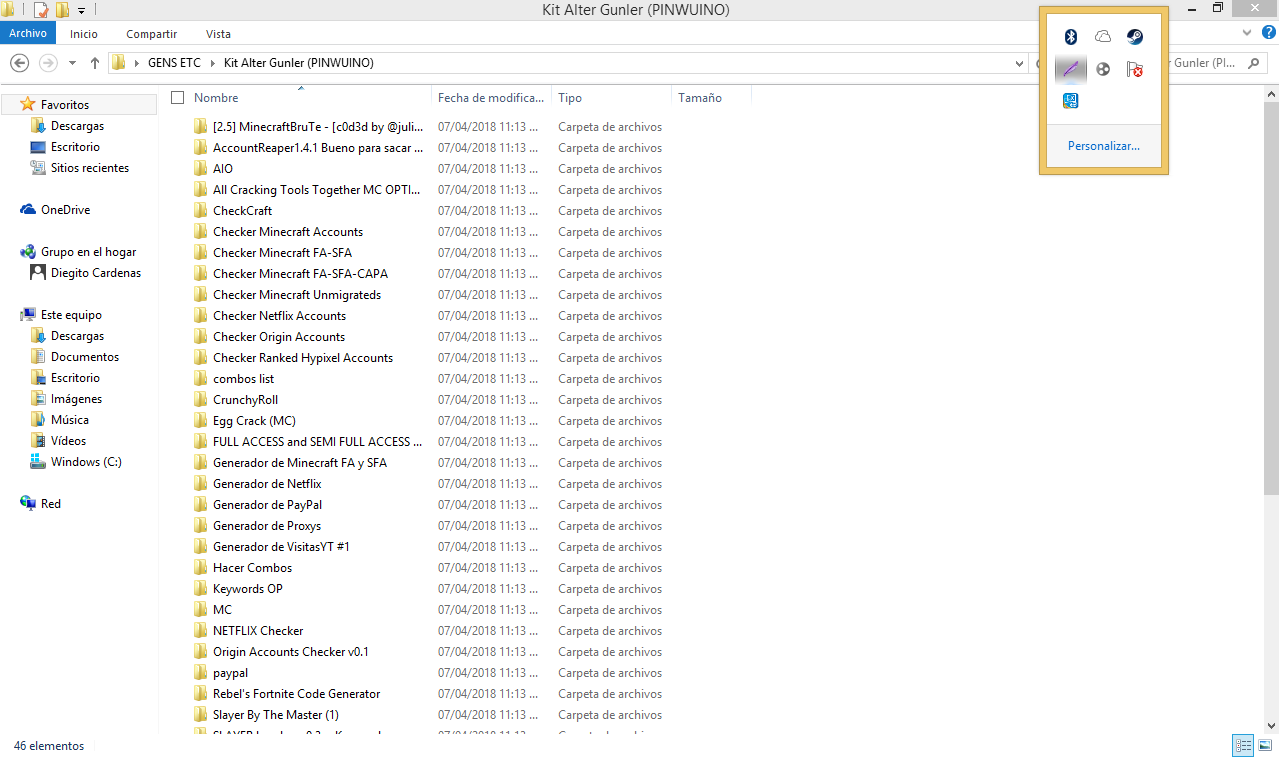
Task: Select Favoritos in the navigation pane
Action: pos(79,105)
